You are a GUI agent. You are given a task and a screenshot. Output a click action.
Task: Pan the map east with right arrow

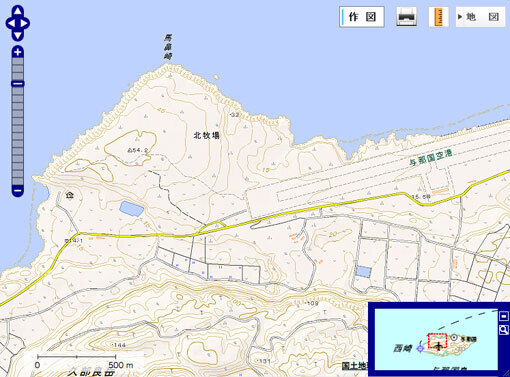25,23
